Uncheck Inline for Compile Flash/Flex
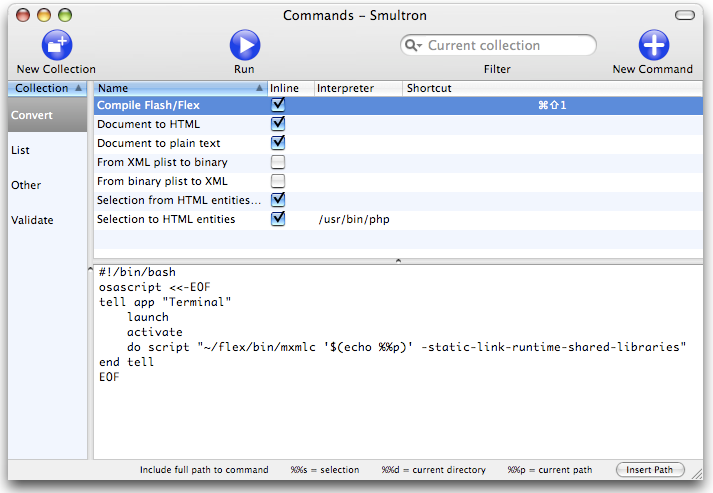This screenshot has height=493, width=713. tap(278, 105)
